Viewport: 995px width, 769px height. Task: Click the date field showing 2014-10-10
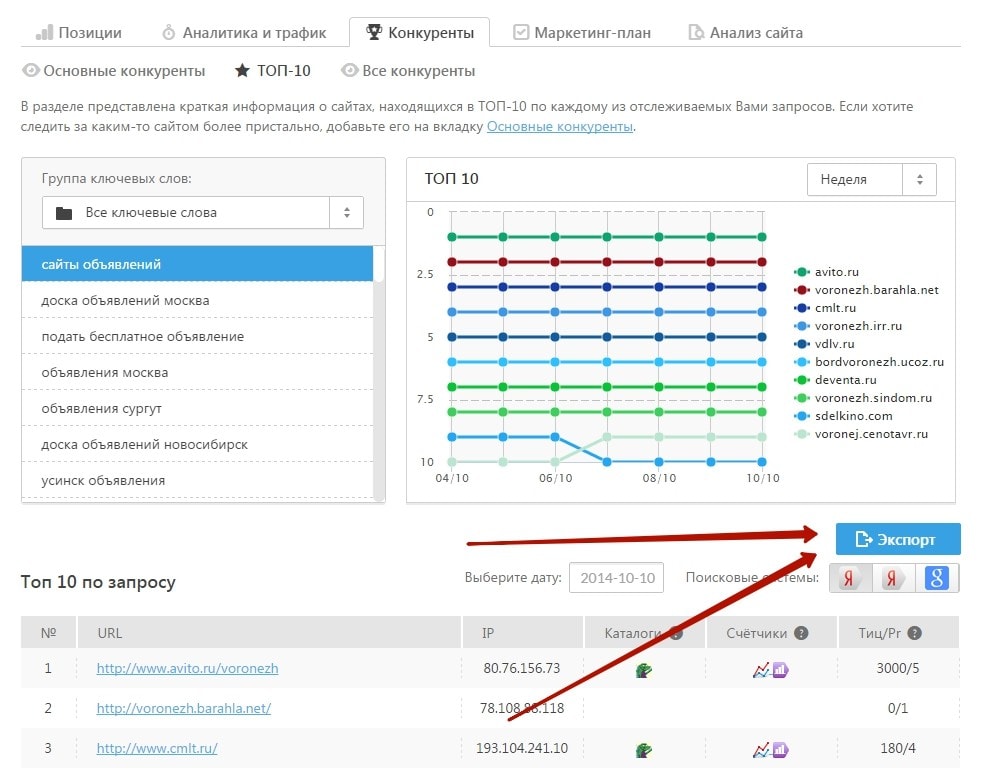[x=617, y=578]
